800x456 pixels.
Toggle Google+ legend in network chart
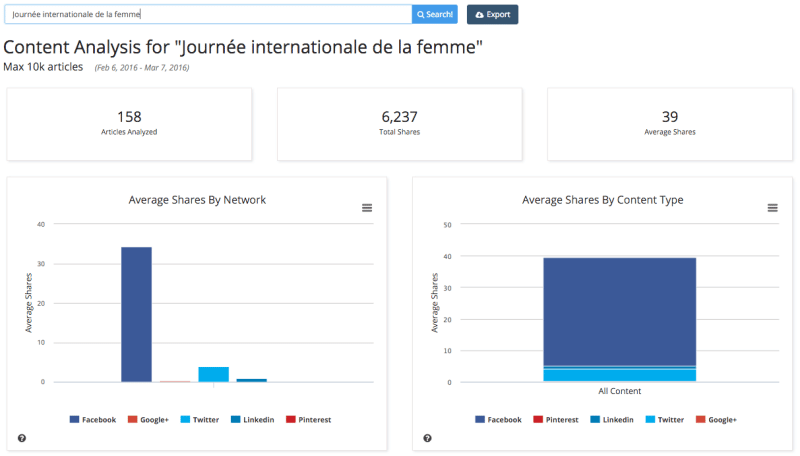(148, 419)
